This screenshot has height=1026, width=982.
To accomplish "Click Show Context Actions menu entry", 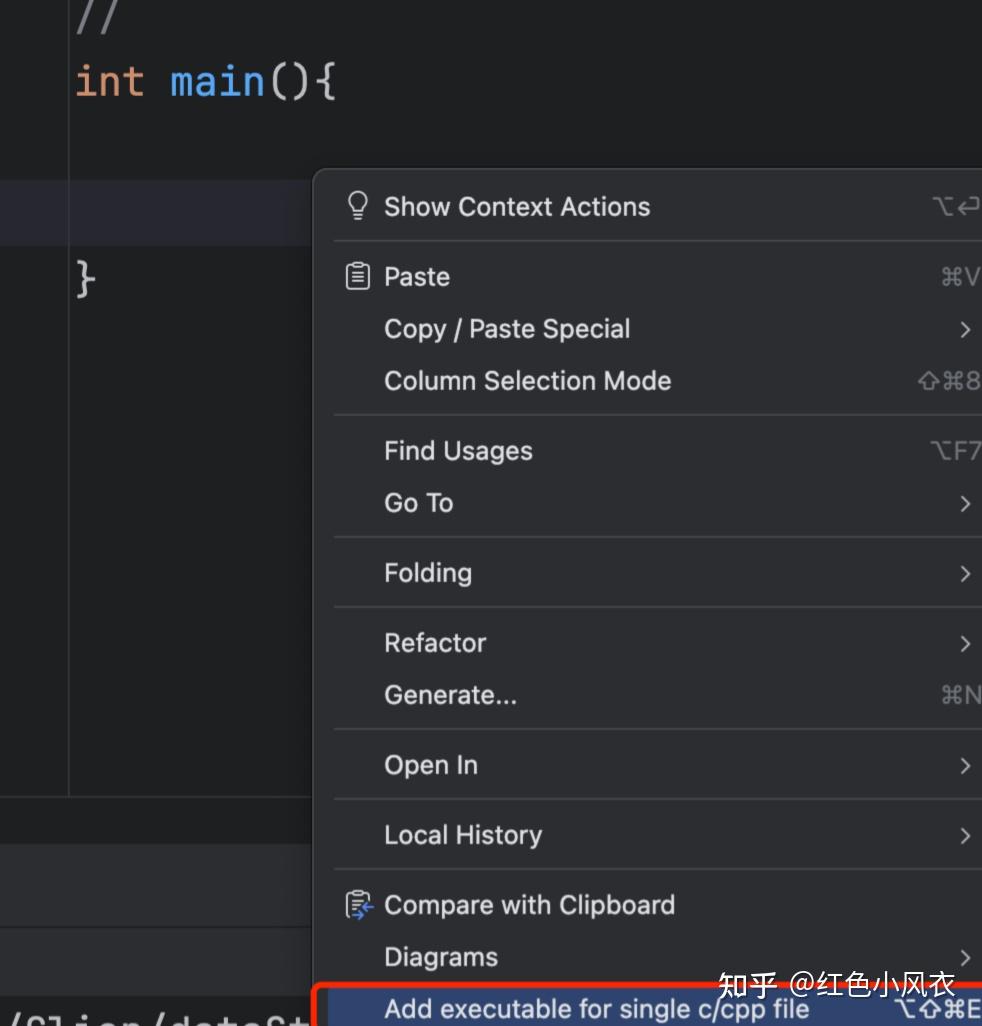I will [517, 207].
